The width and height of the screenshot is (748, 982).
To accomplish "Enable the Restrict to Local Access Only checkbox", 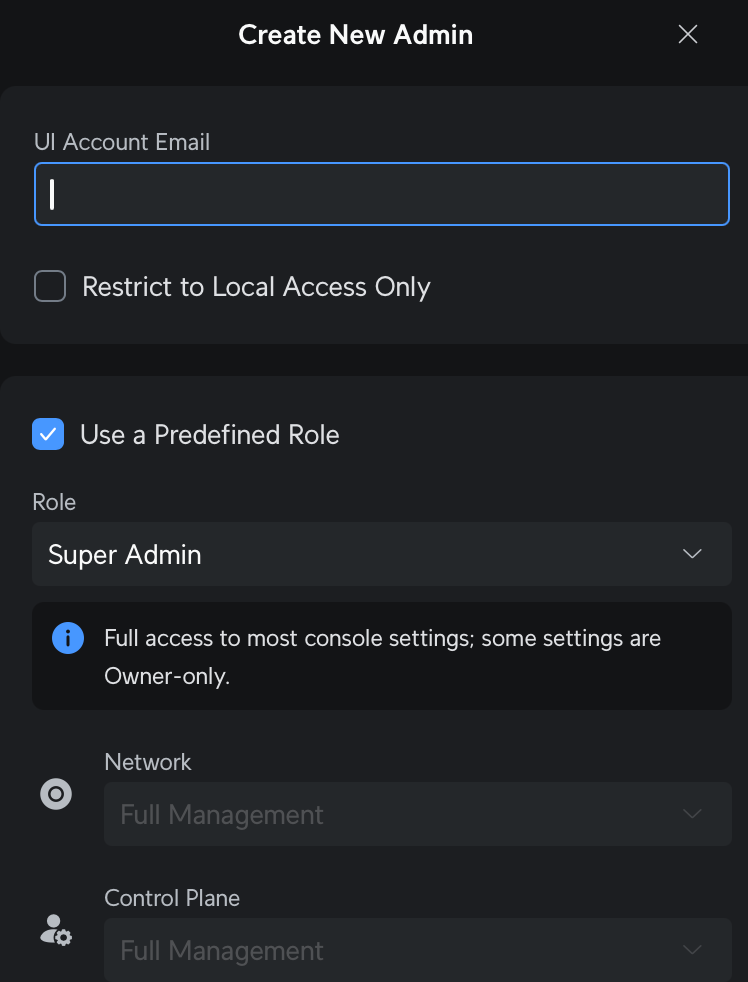I will [x=50, y=287].
